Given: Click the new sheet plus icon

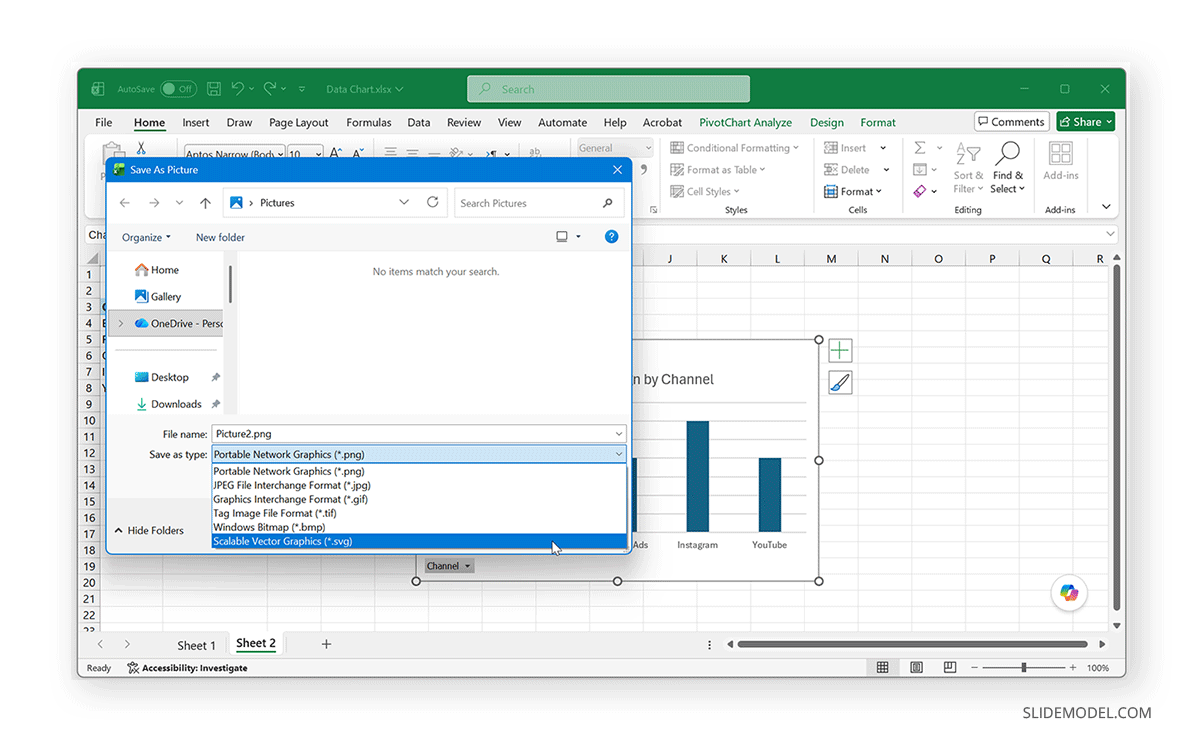Looking at the screenshot, I should pyautogui.click(x=326, y=644).
